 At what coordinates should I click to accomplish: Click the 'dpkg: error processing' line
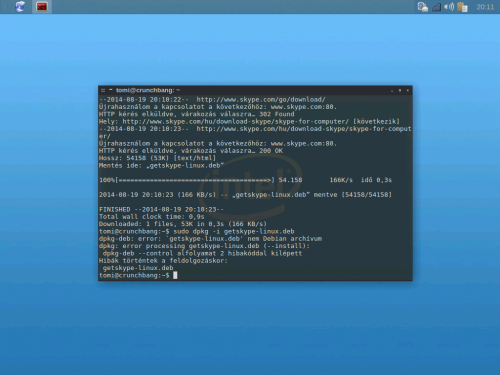coord(204,246)
